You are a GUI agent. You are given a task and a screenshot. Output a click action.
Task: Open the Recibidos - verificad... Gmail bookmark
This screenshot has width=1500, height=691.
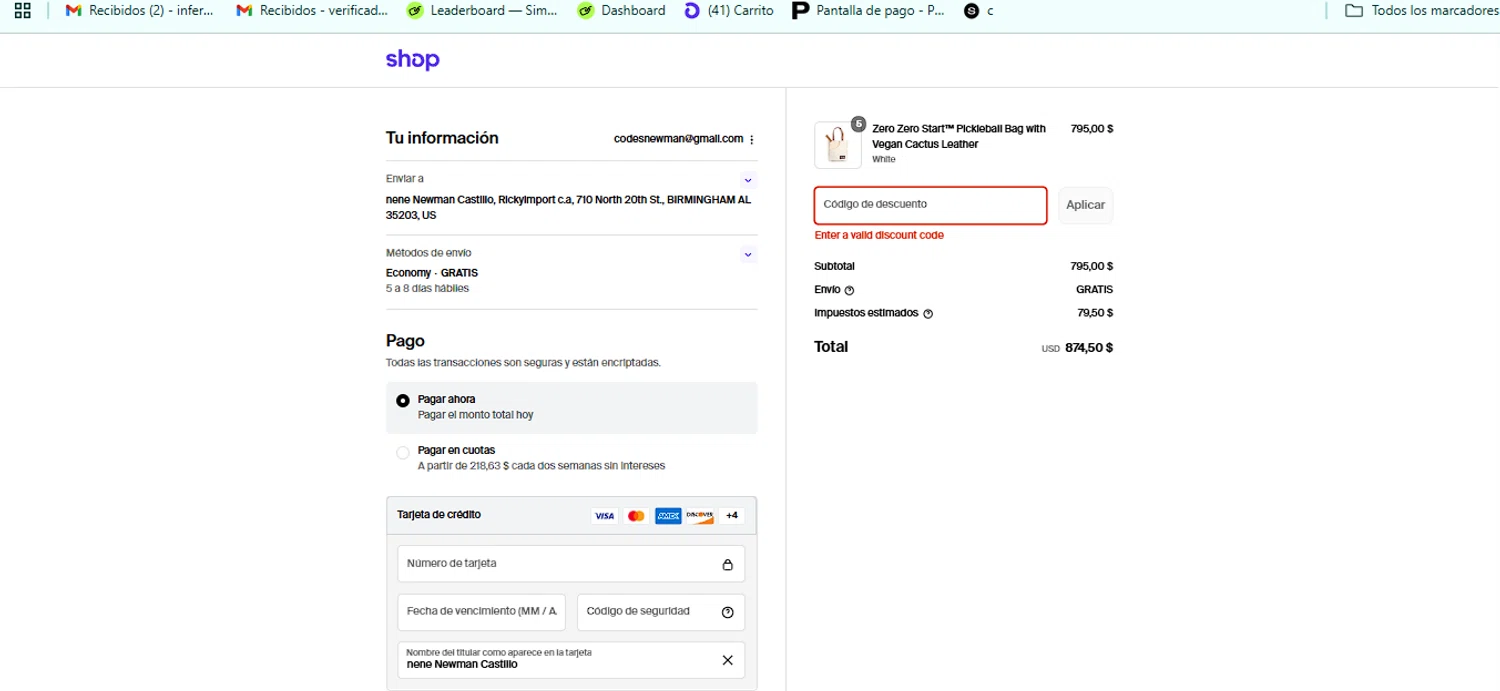click(312, 11)
